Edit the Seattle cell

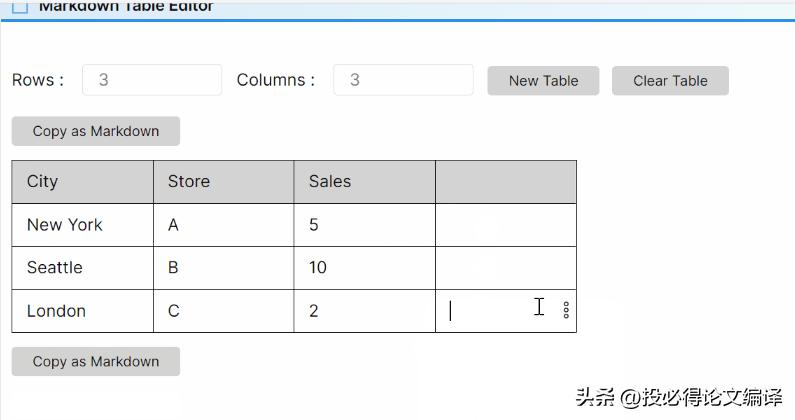coord(82,268)
